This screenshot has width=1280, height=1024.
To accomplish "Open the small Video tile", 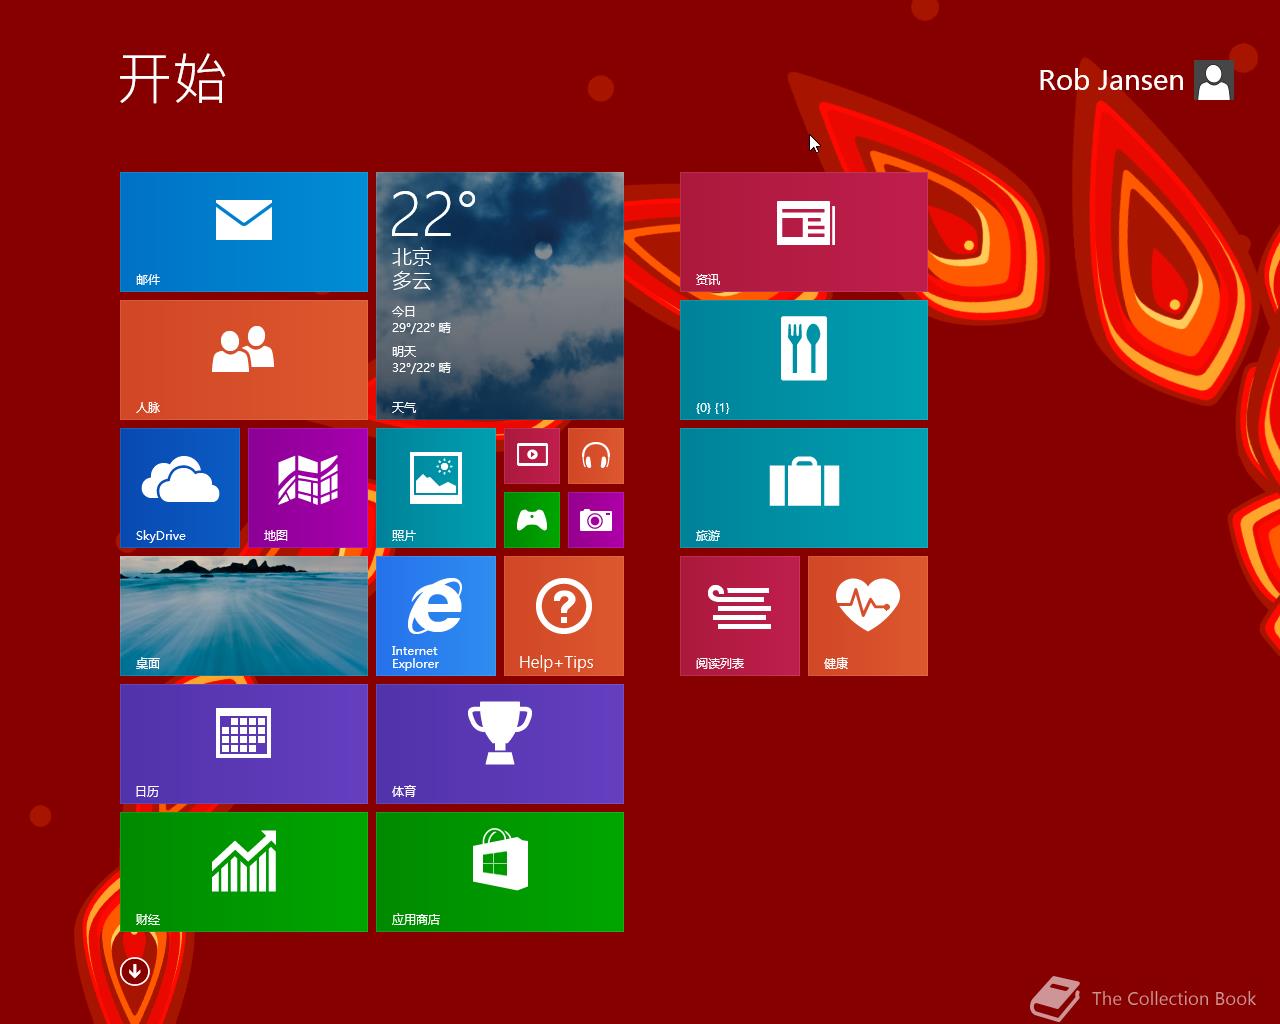I will coord(532,456).
